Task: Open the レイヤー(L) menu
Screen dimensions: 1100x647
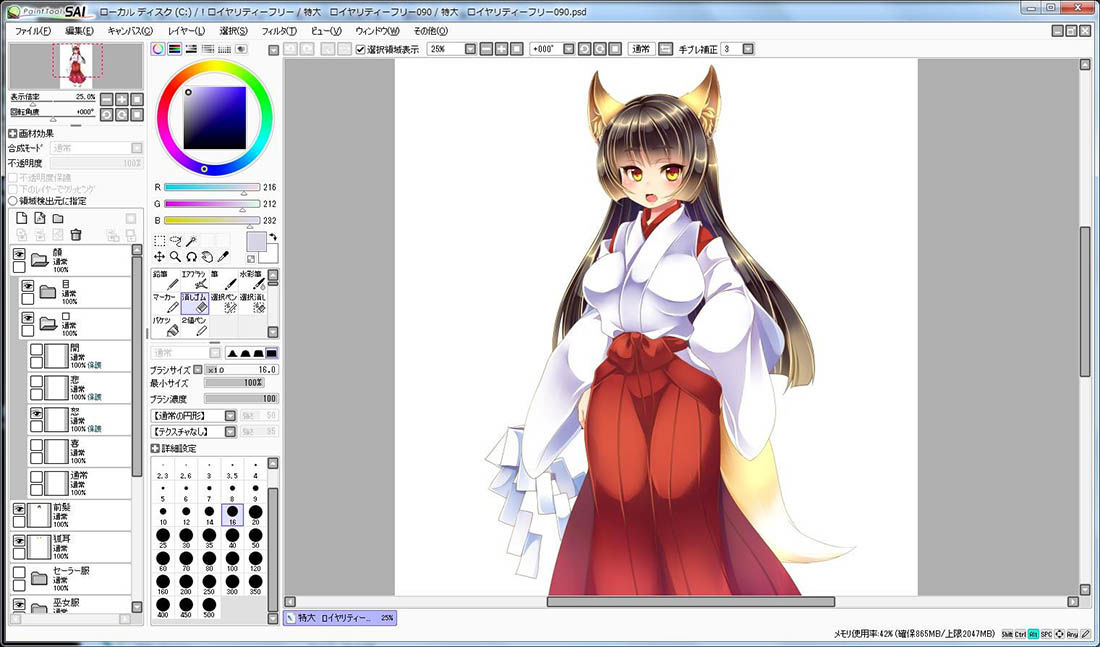Action: point(186,31)
